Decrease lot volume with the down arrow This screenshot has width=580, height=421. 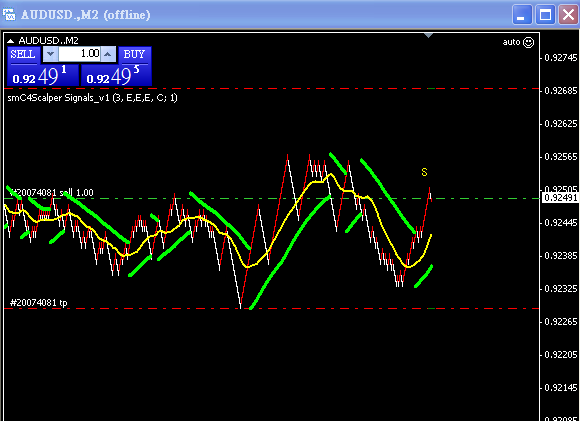pos(51,54)
